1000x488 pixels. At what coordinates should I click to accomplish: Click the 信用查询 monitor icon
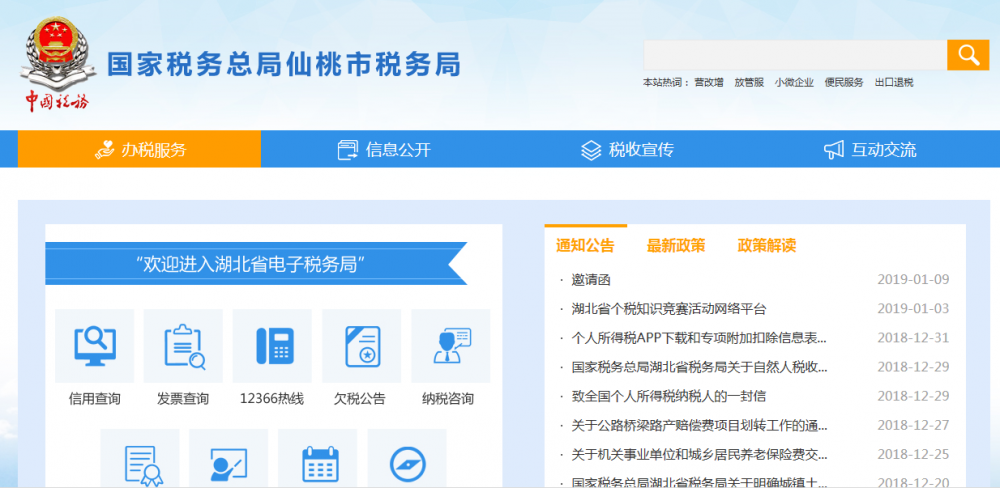[x=94, y=346]
